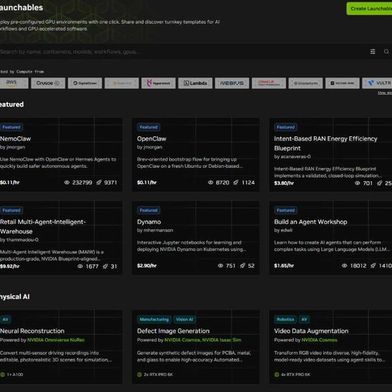Click rocket icon beside 1124 on OpenClaw
Viewport: 392px width, 392px height.
(236, 182)
